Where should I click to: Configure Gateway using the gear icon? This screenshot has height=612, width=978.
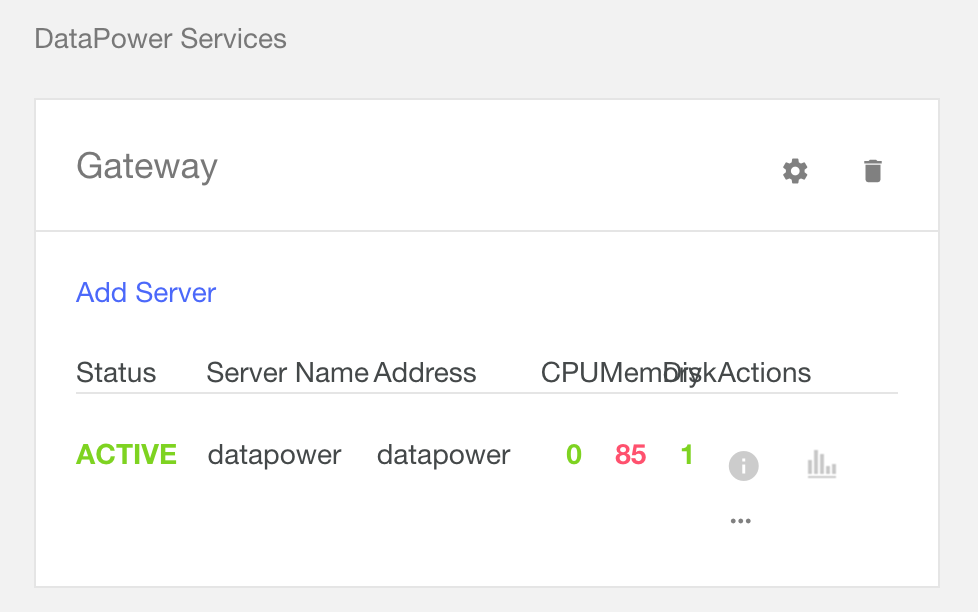tap(794, 170)
